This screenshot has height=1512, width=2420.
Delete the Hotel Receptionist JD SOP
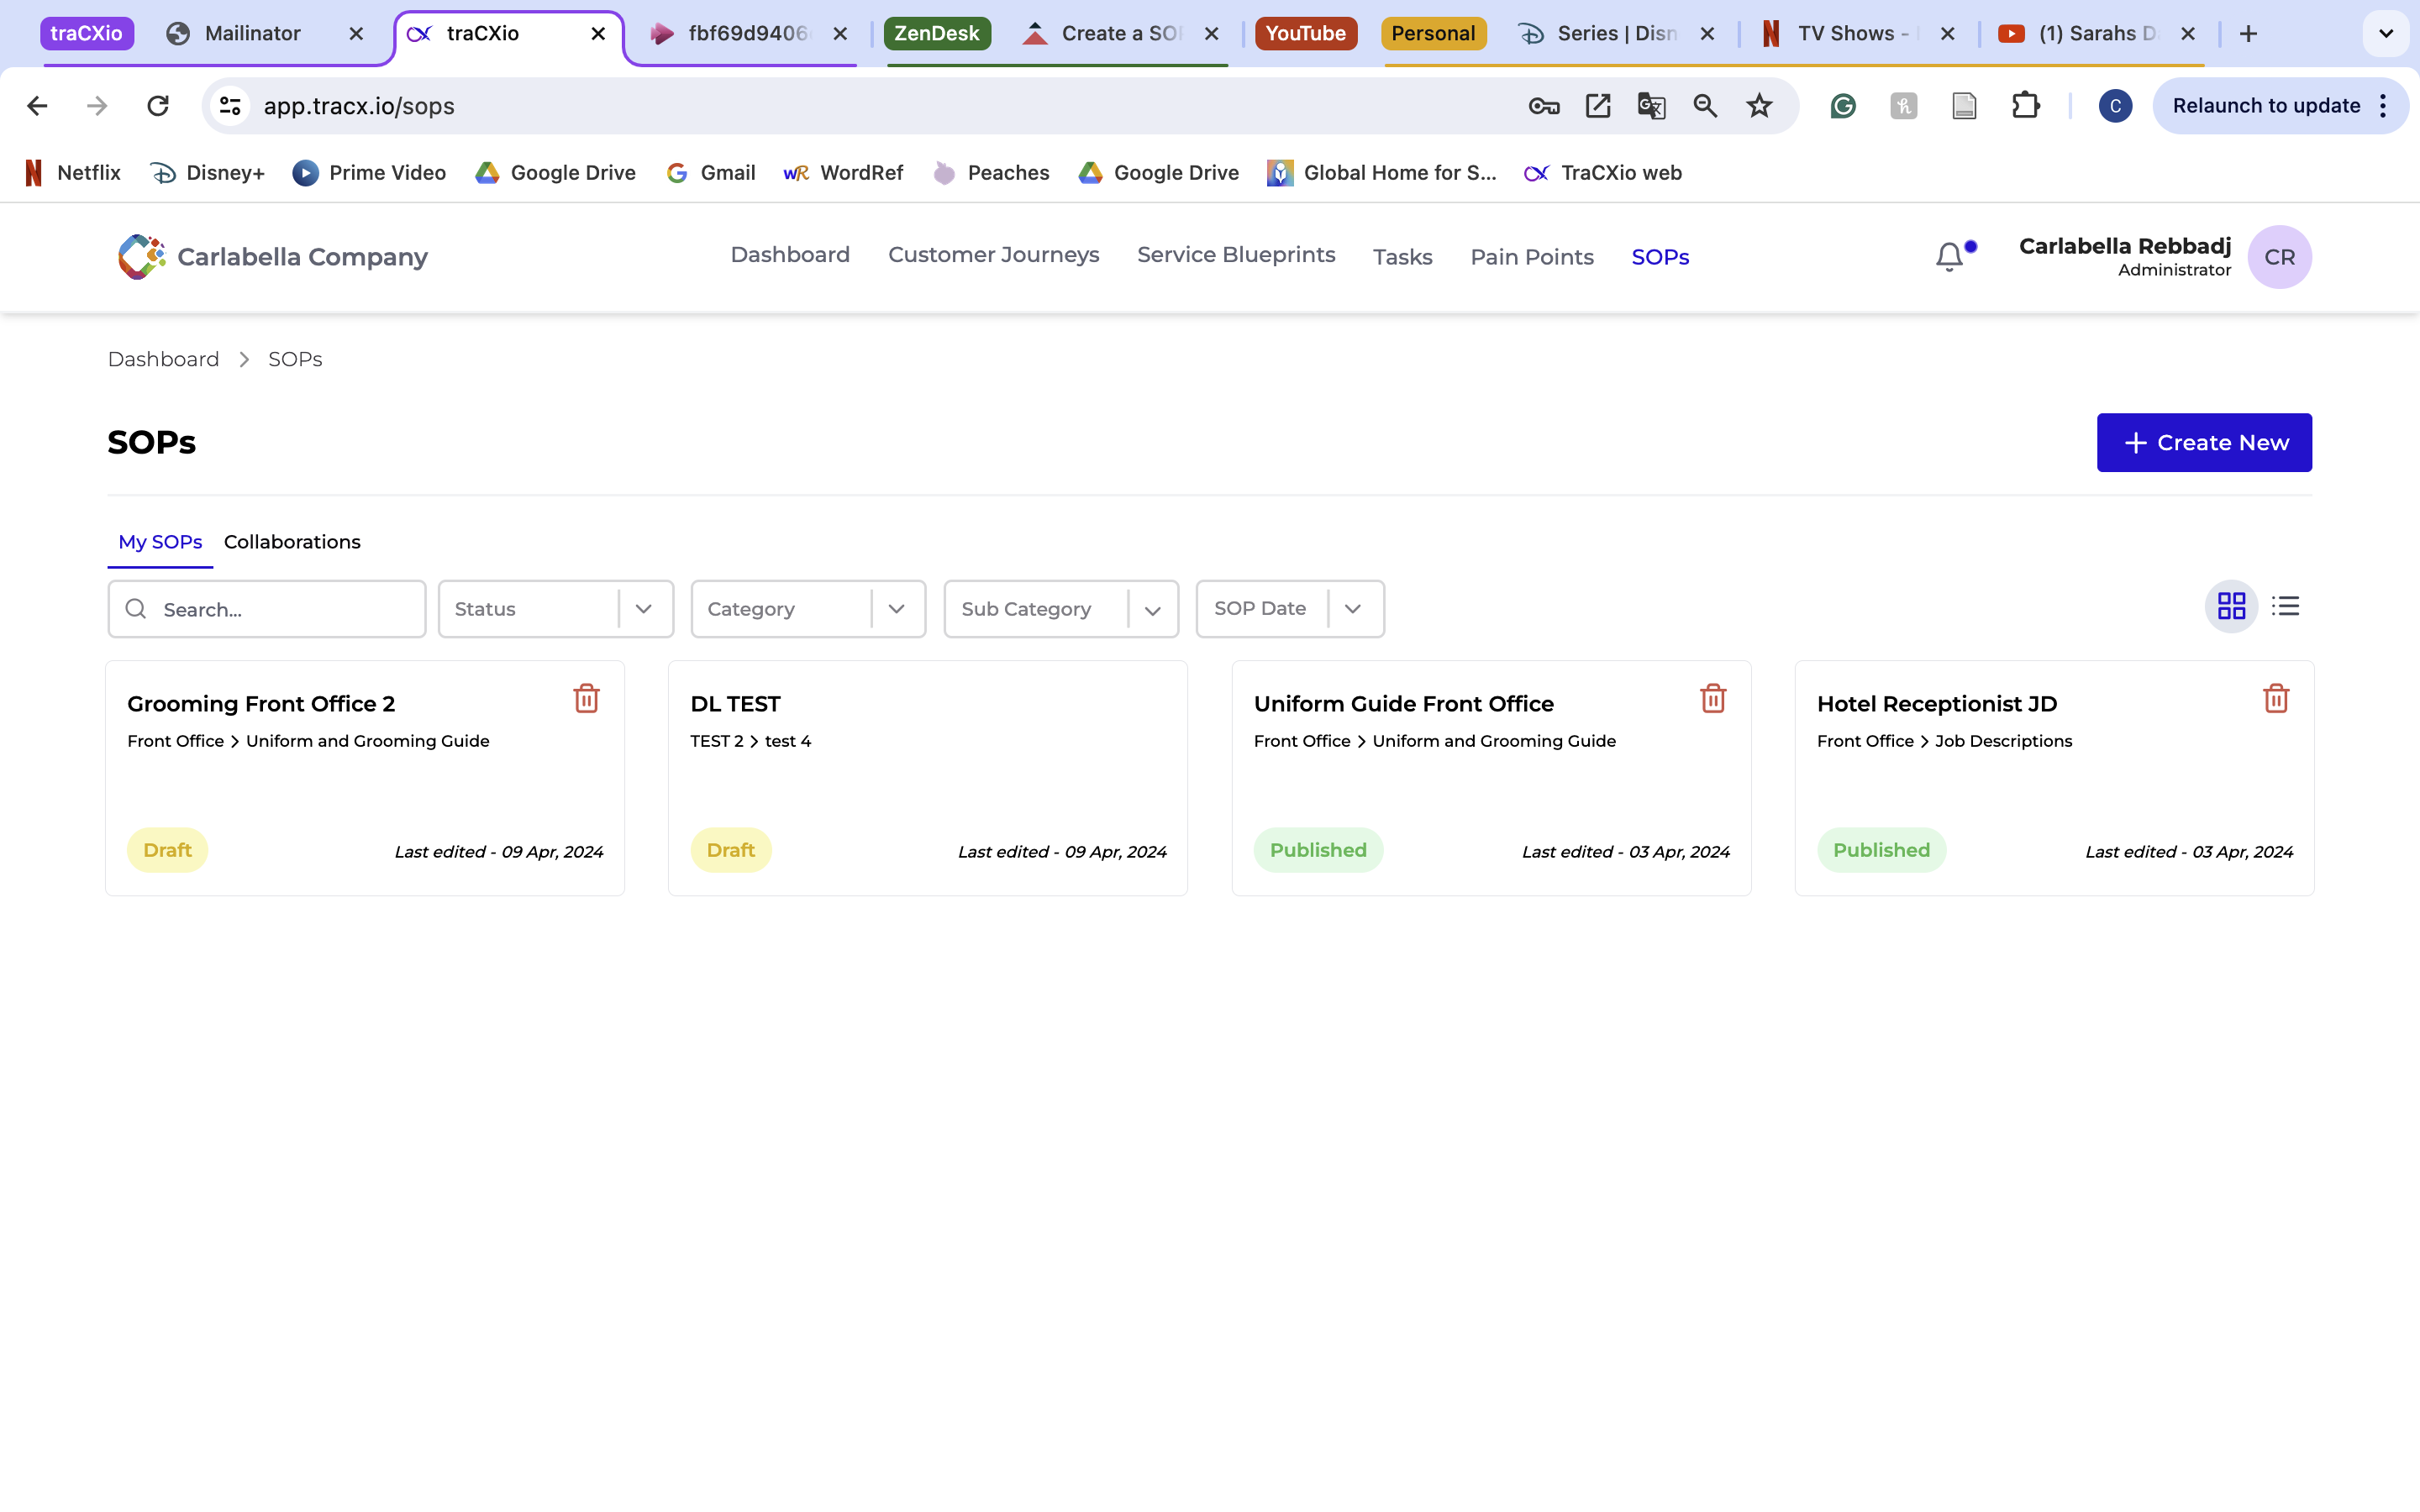pos(2276,699)
